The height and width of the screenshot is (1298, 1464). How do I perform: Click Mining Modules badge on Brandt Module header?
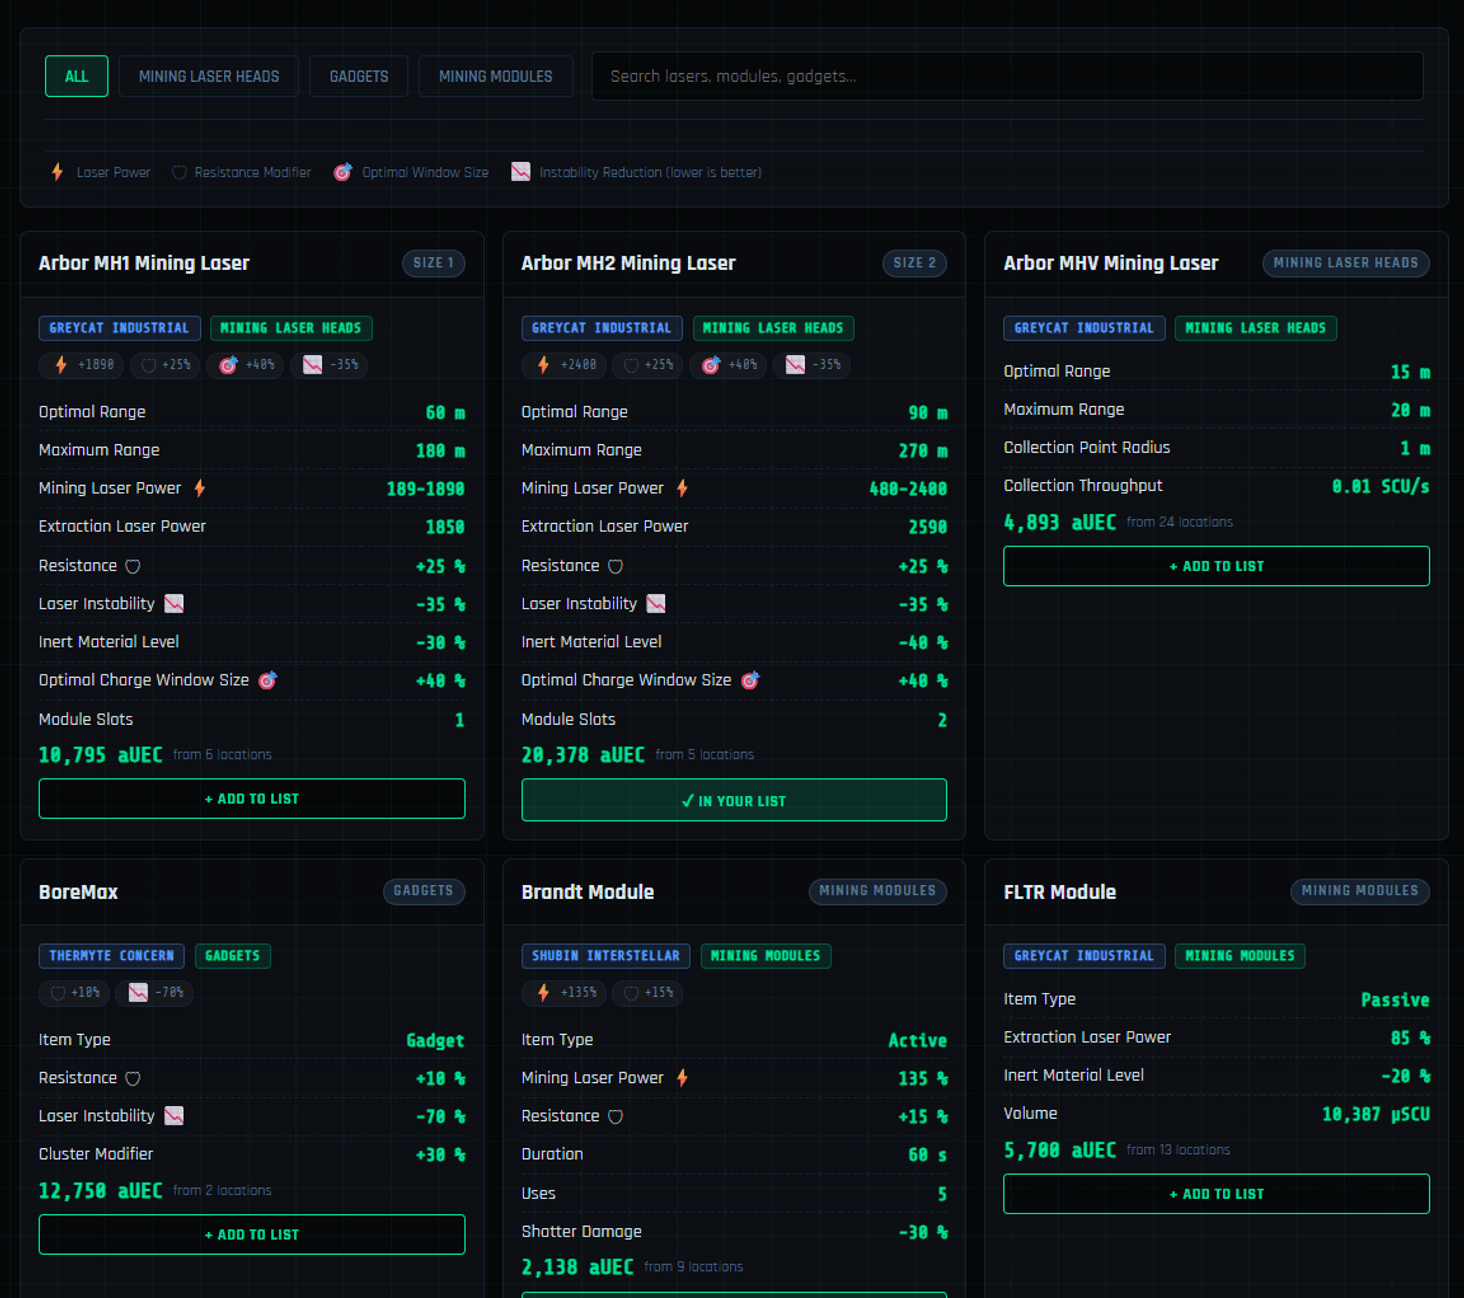(878, 891)
